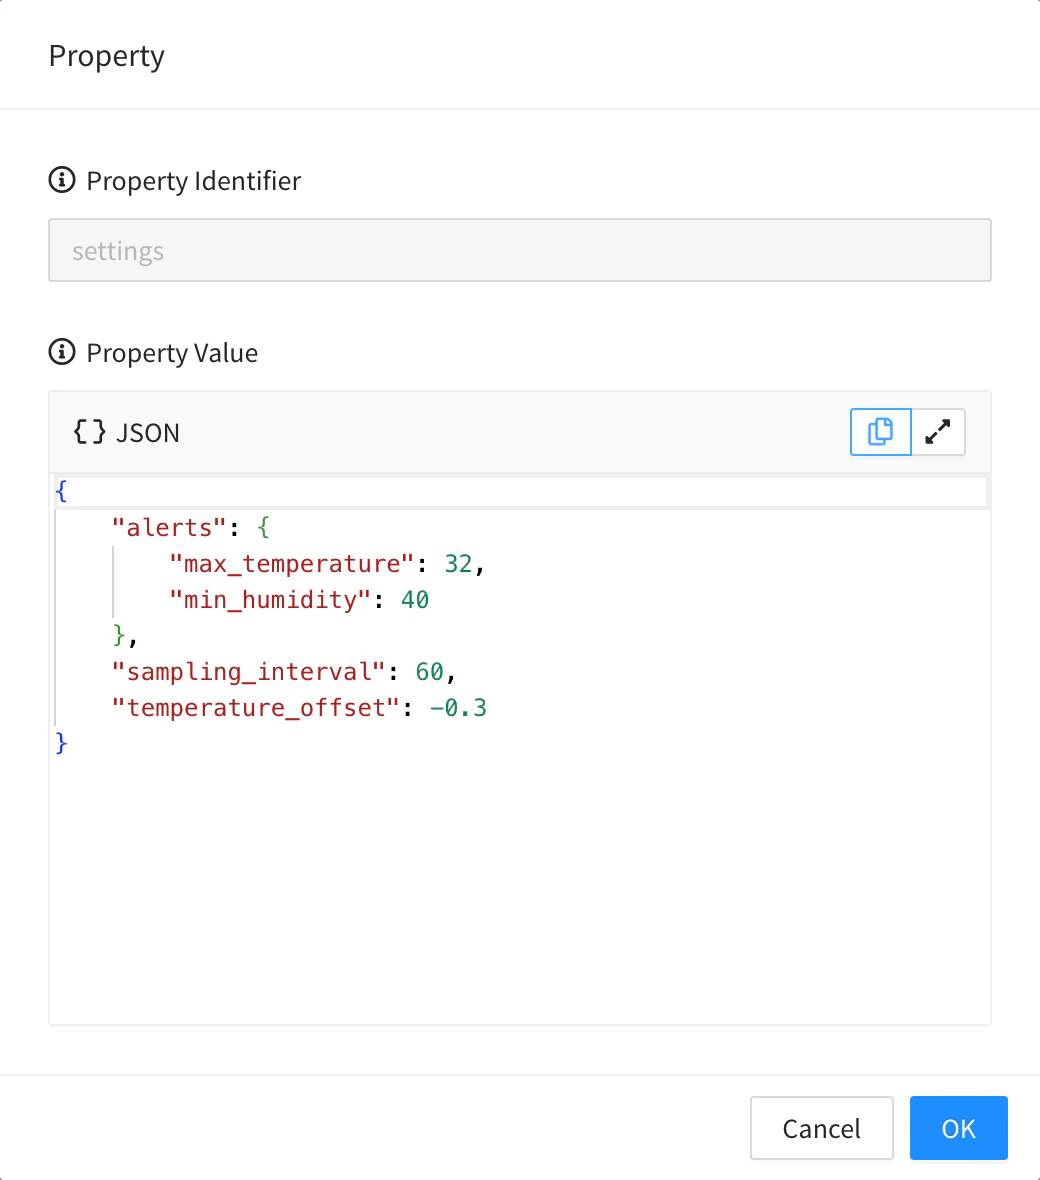Click the settings identifier input field
Viewport: 1040px width, 1180px height.
tap(520, 251)
